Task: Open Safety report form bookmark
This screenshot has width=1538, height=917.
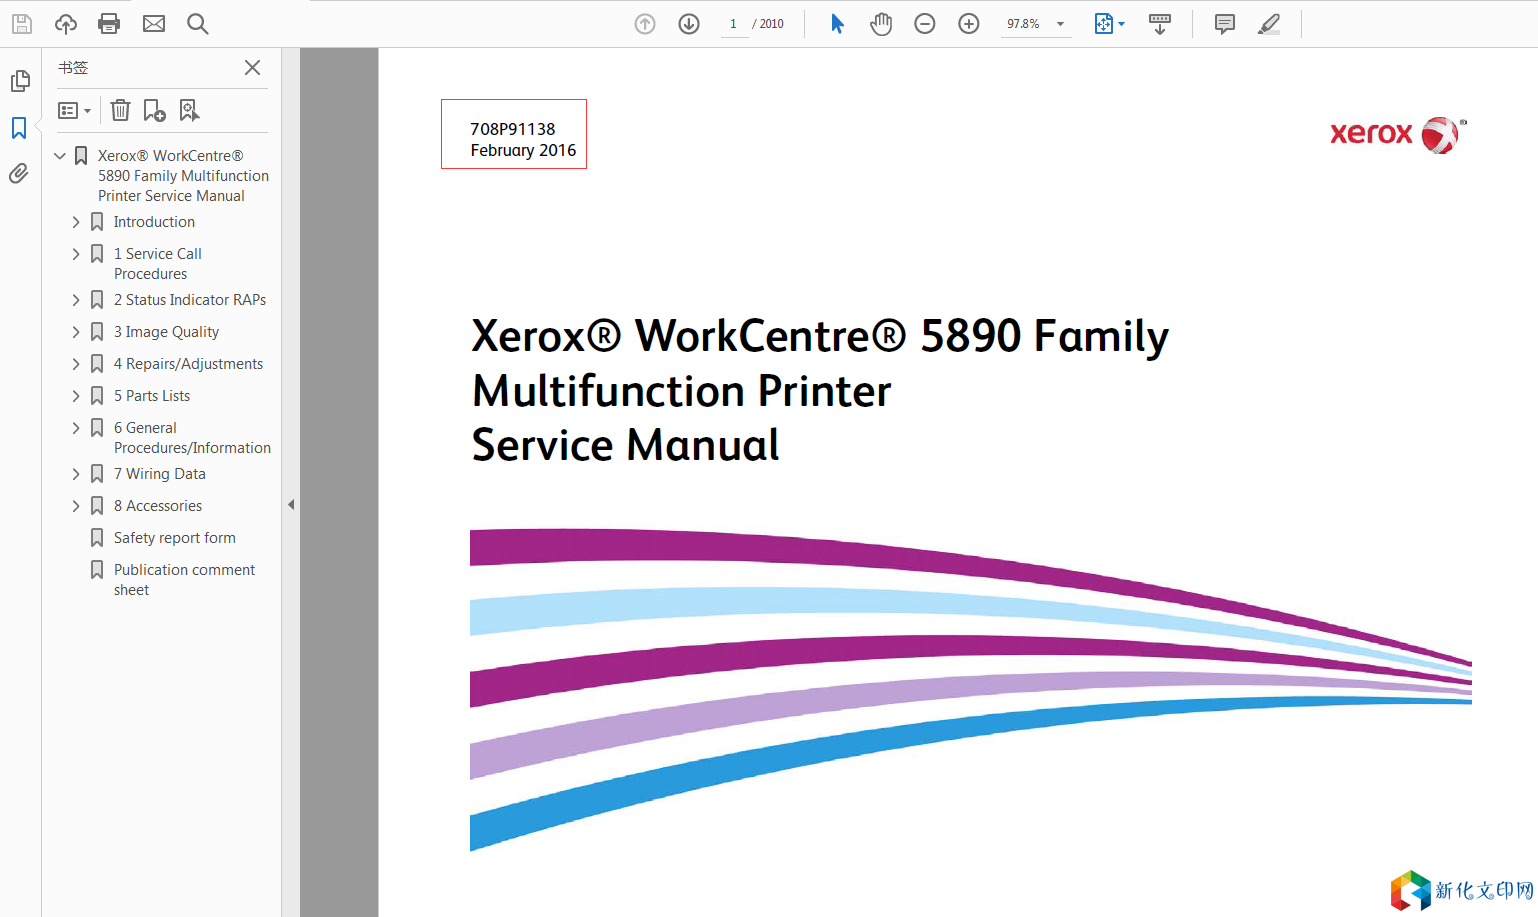Action: tap(174, 538)
